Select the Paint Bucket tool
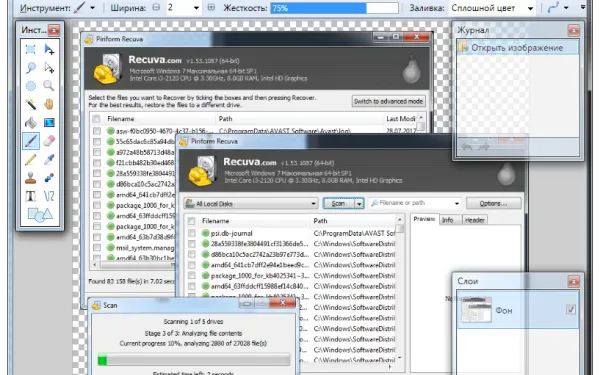This screenshot has width=600, height=375. click(31, 122)
